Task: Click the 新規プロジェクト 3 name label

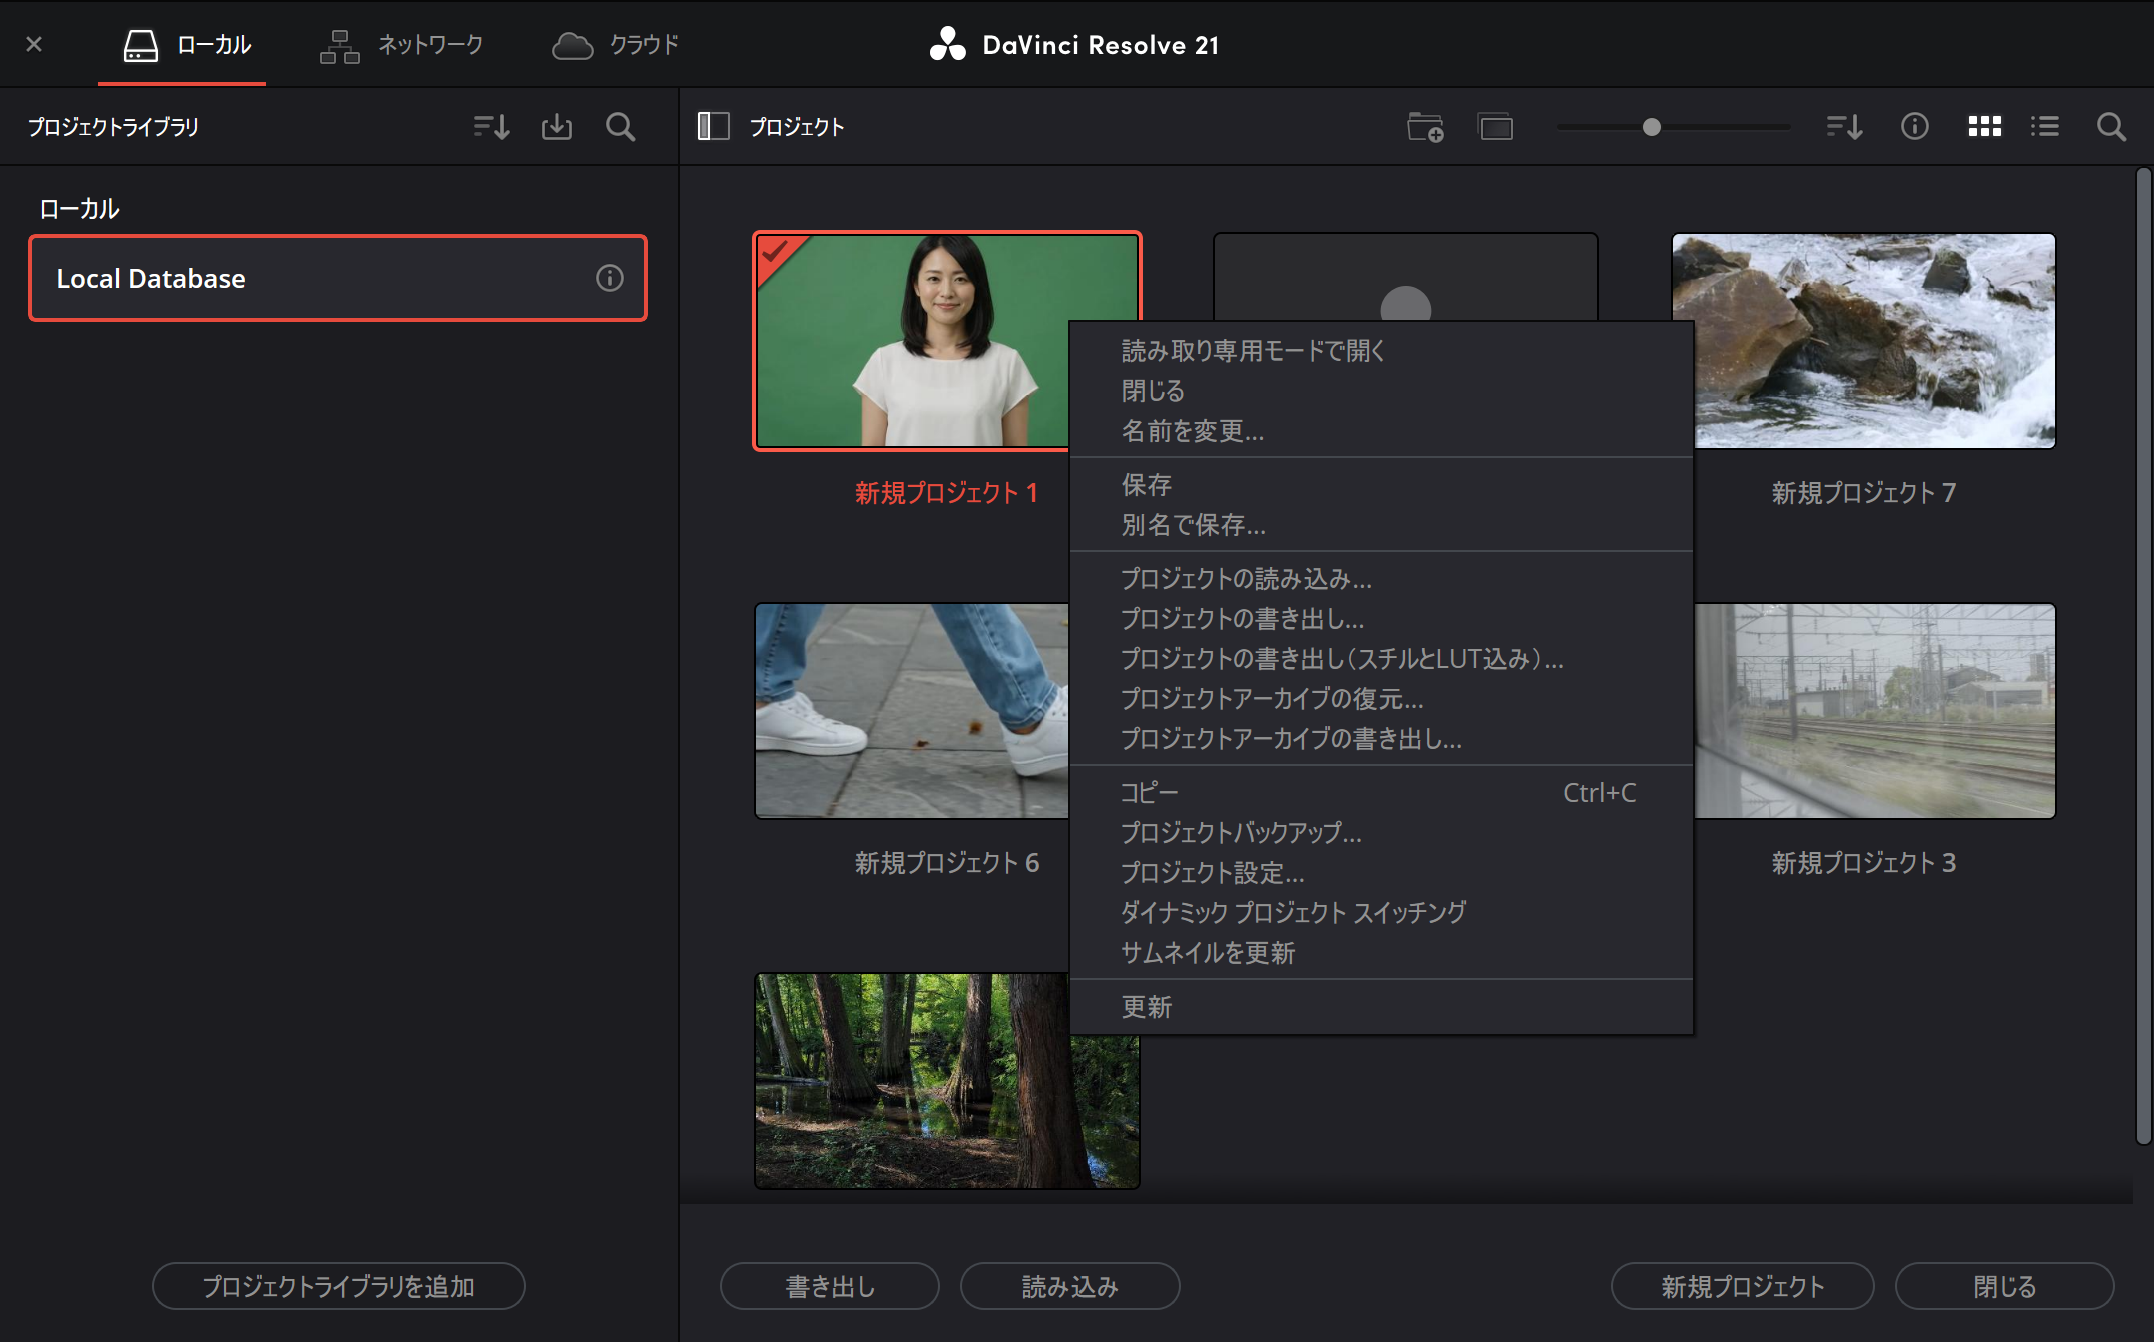Action: pos(1864,863)
